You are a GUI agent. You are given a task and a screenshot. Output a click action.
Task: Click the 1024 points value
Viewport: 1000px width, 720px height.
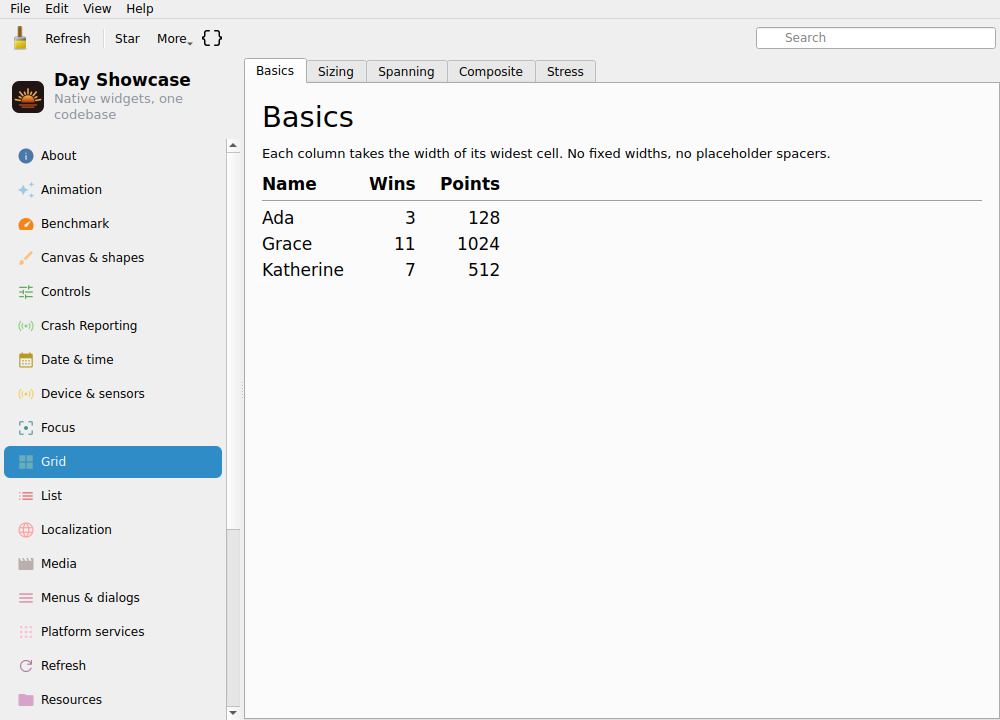click(478, 244)
